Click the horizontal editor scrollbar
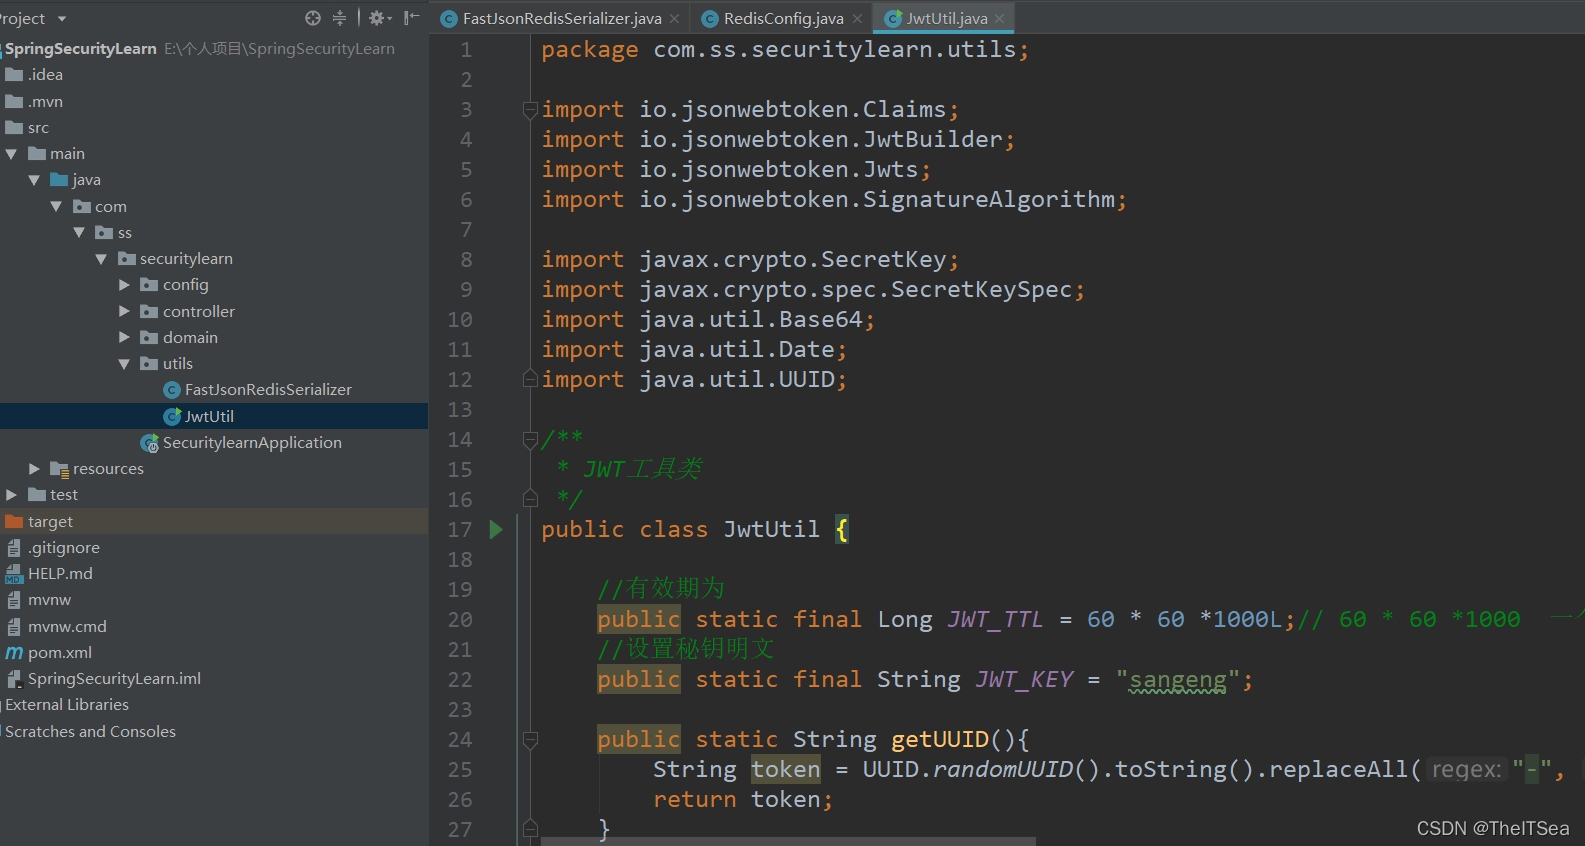 click(x=788, y=841)
